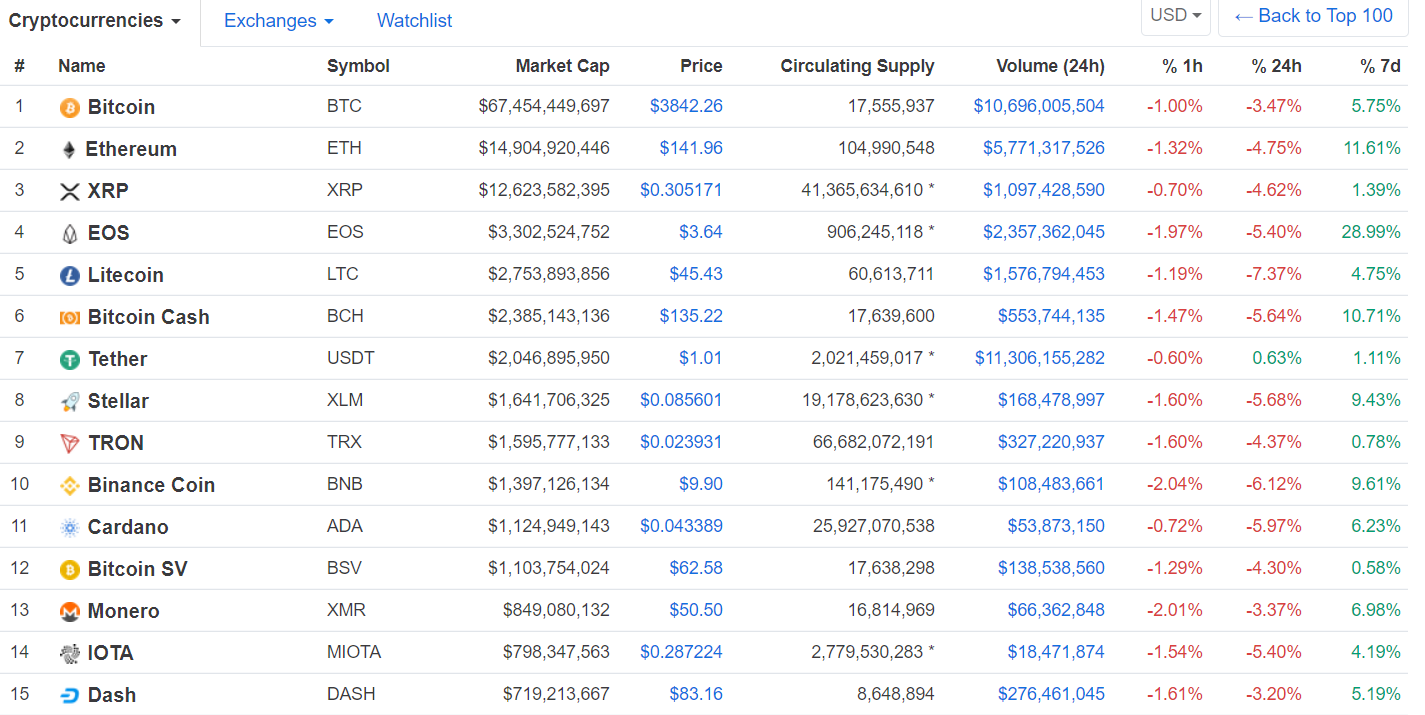The width and height of the screenshot is (1425, 715).
Task: Switch to the Watchlist tab
Action: click(414, 21)
